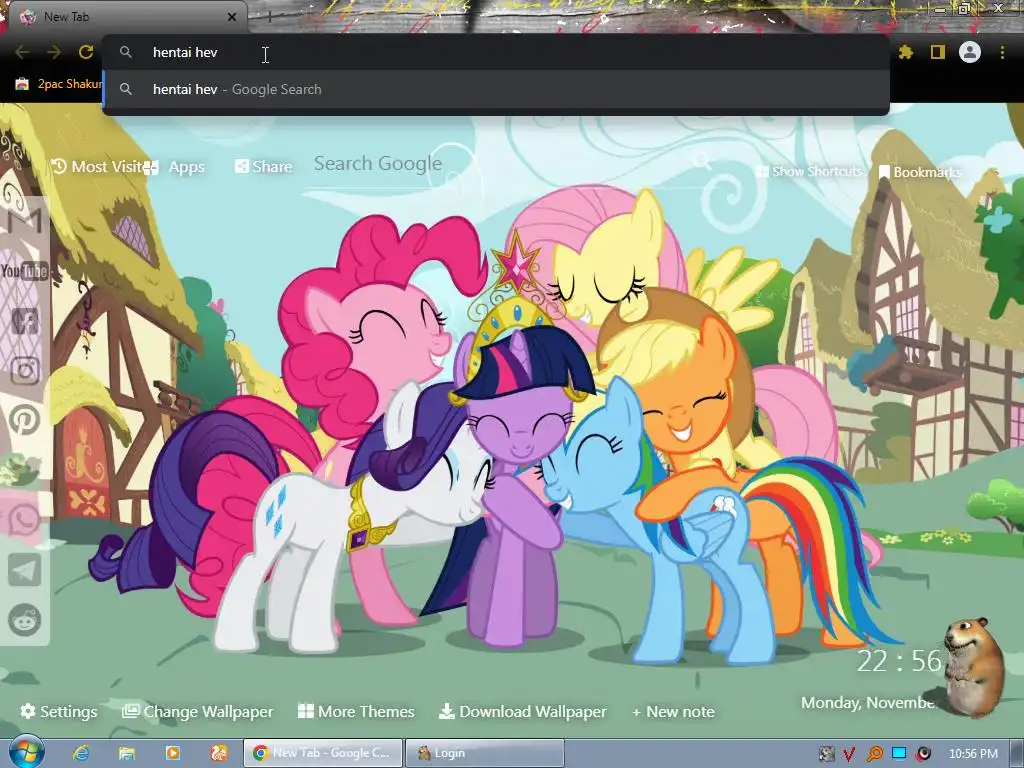Open the 2pac Shakur bookmark
Screen dimensions: 1024x768
coord(59,84)
